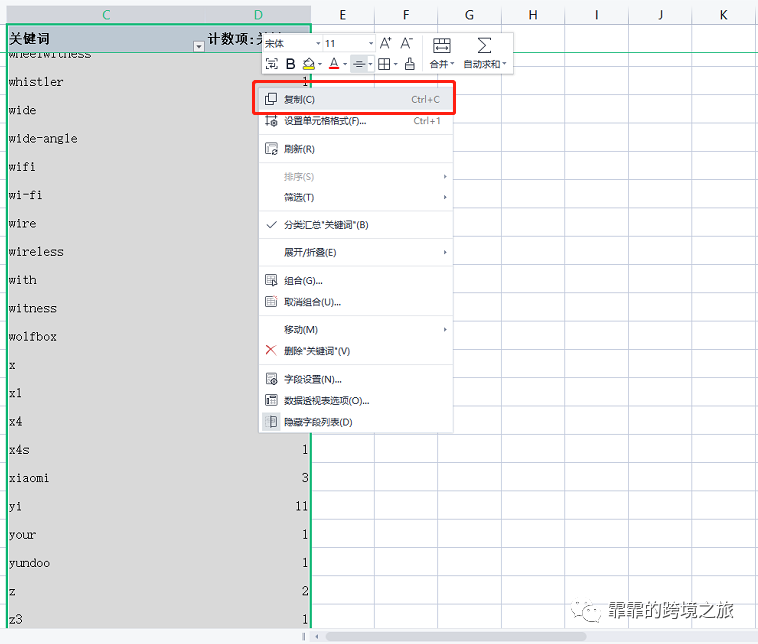The image size is (758, 644).
Task: Choose 组合(G)... menu entry
Action: (356, 280)
